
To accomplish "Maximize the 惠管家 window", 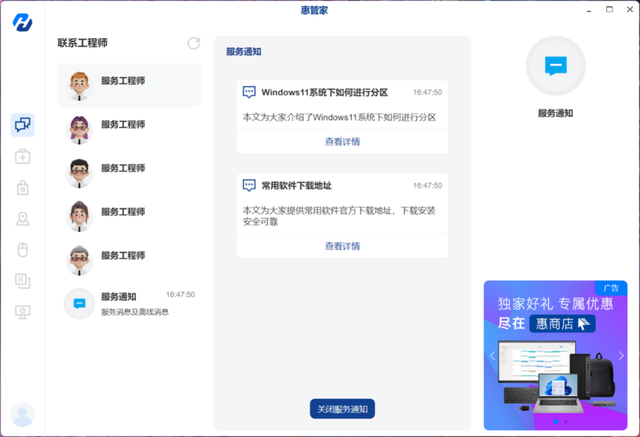I will (609, 9).
